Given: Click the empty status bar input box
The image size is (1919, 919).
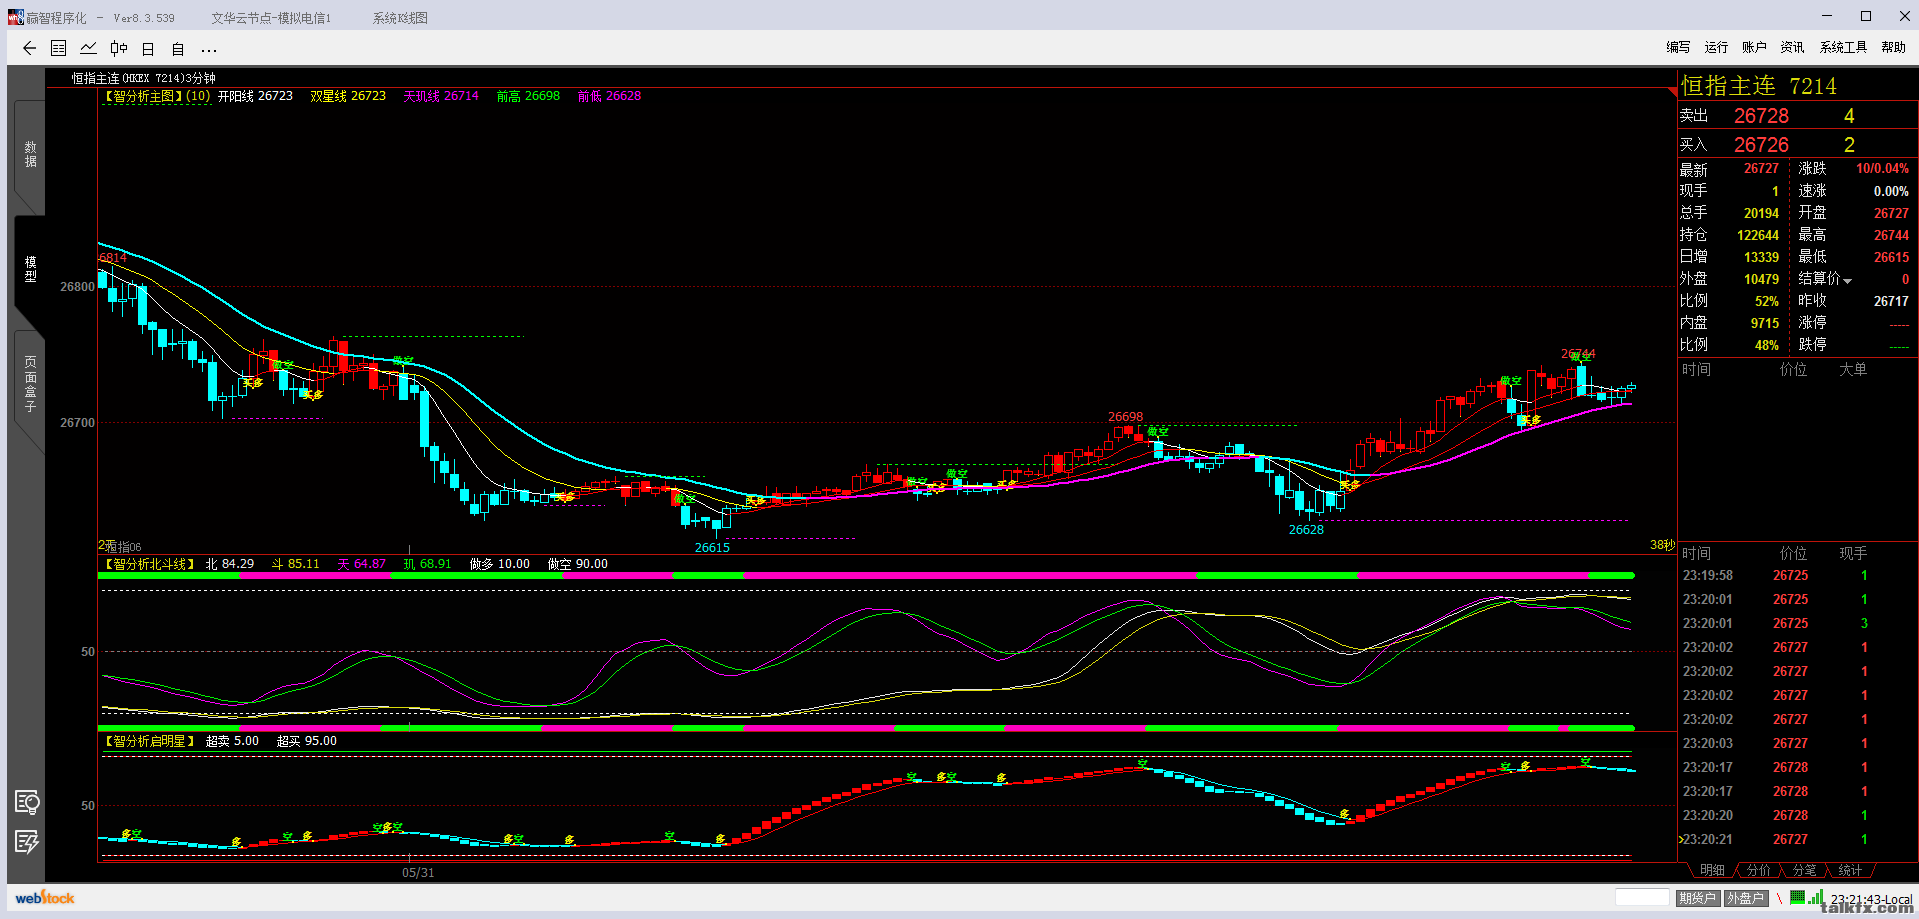Looking at the screenshot, I should coord(1642,898).
